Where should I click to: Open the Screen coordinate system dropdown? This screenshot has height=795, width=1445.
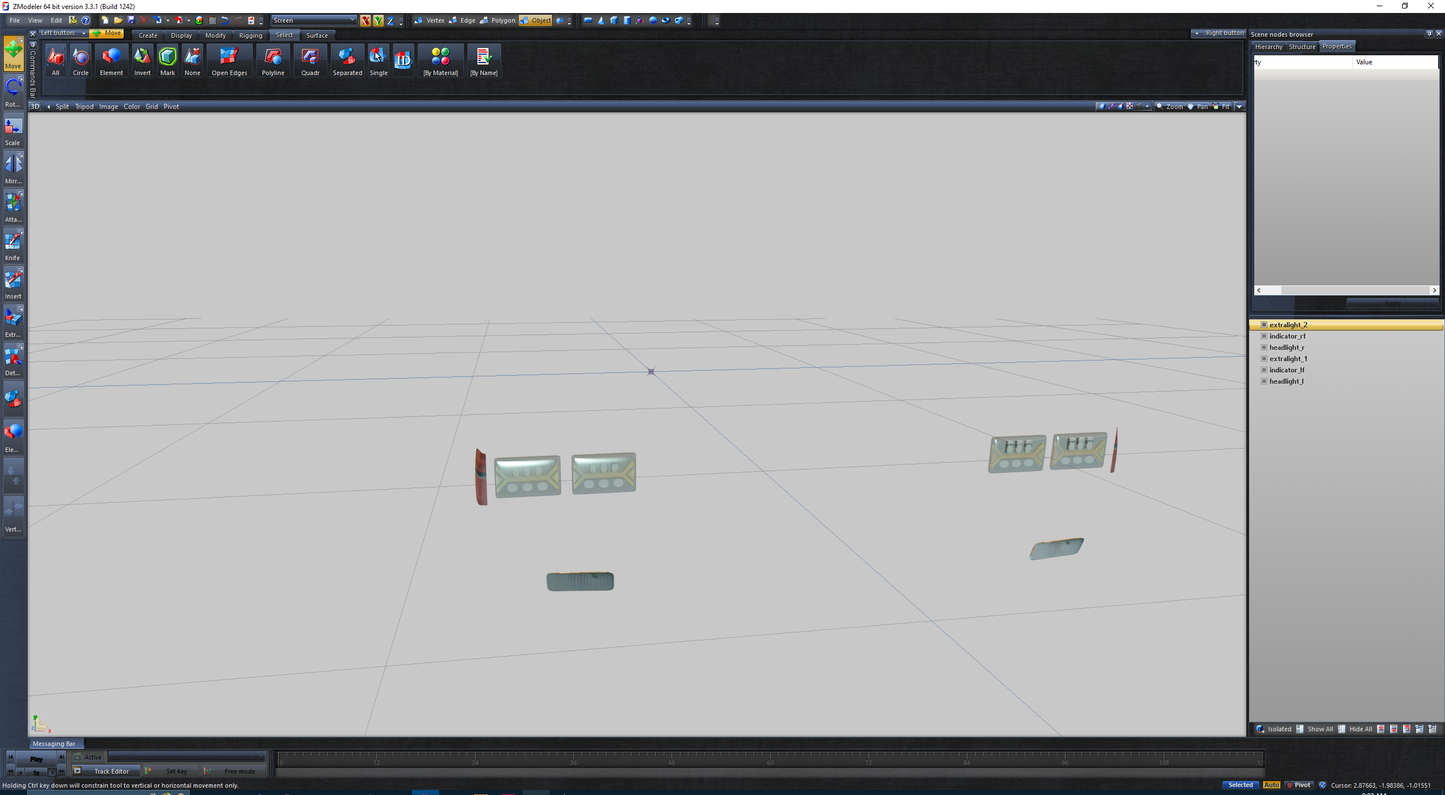pyautogui.click(x=314, y=20)
